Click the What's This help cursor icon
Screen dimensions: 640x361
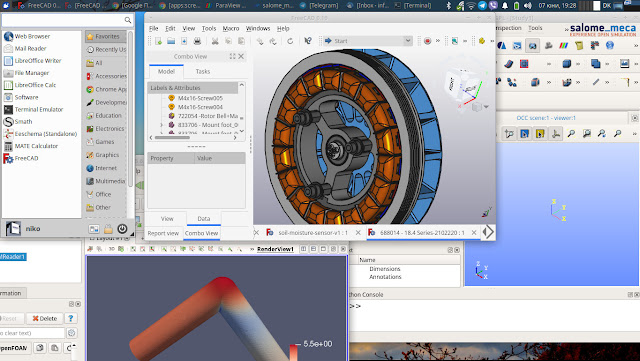tap(308, 41)
